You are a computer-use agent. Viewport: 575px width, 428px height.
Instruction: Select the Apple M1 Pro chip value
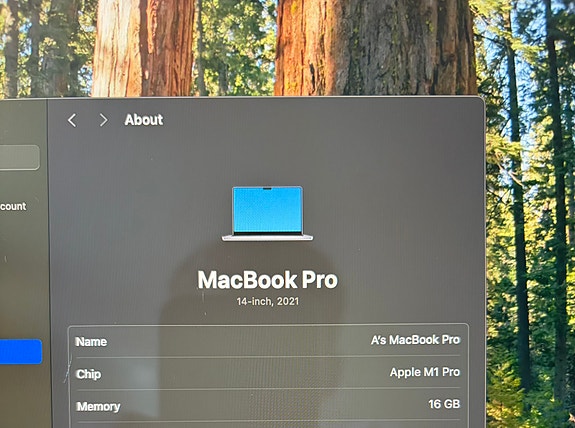(425, 372)
